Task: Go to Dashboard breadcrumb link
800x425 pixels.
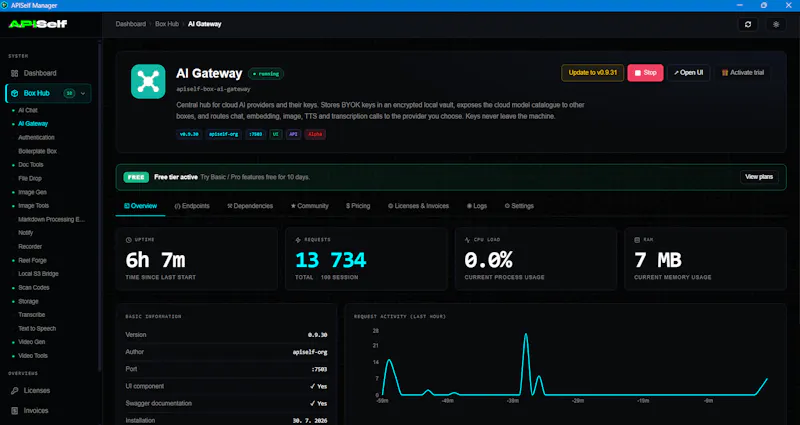Action: pyautogui.click(x=131, y=24)
